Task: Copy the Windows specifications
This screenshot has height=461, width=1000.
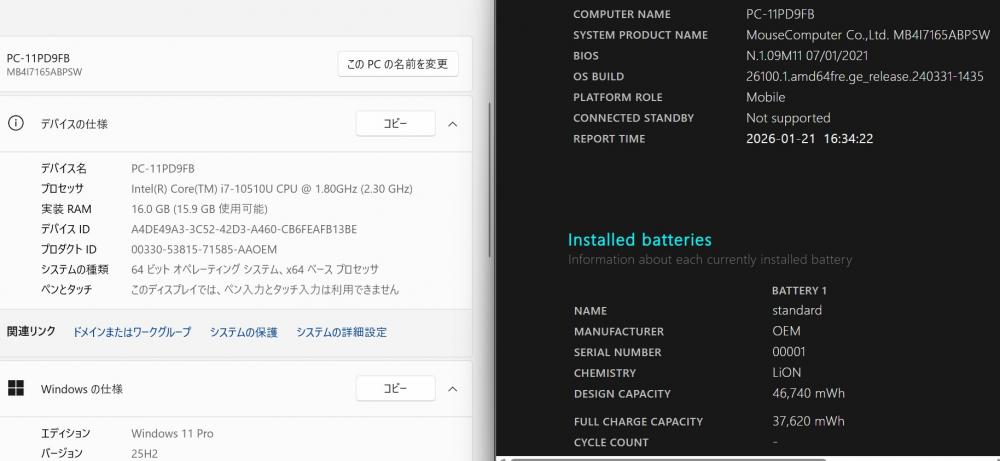Action: (395, 388)
